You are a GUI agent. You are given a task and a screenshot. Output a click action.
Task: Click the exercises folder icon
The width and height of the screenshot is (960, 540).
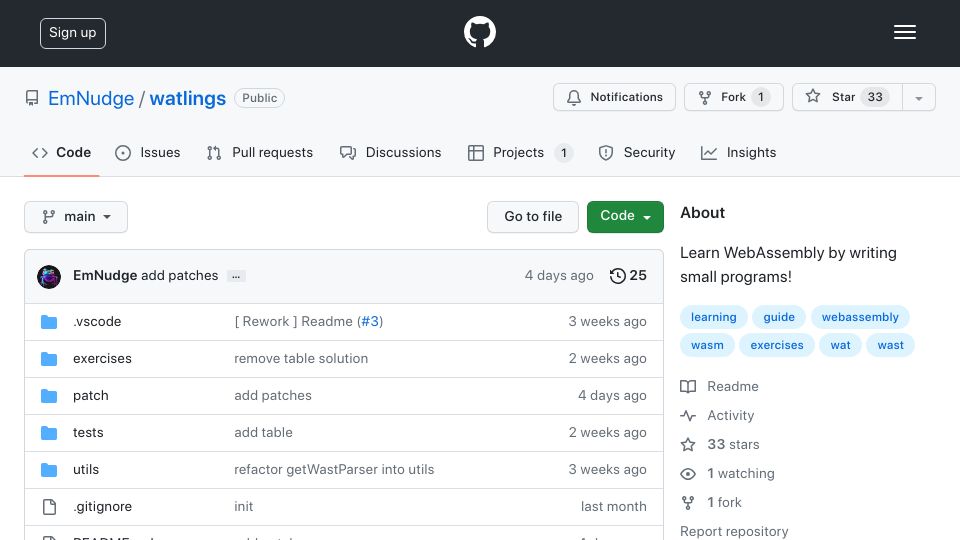(49, 359)
